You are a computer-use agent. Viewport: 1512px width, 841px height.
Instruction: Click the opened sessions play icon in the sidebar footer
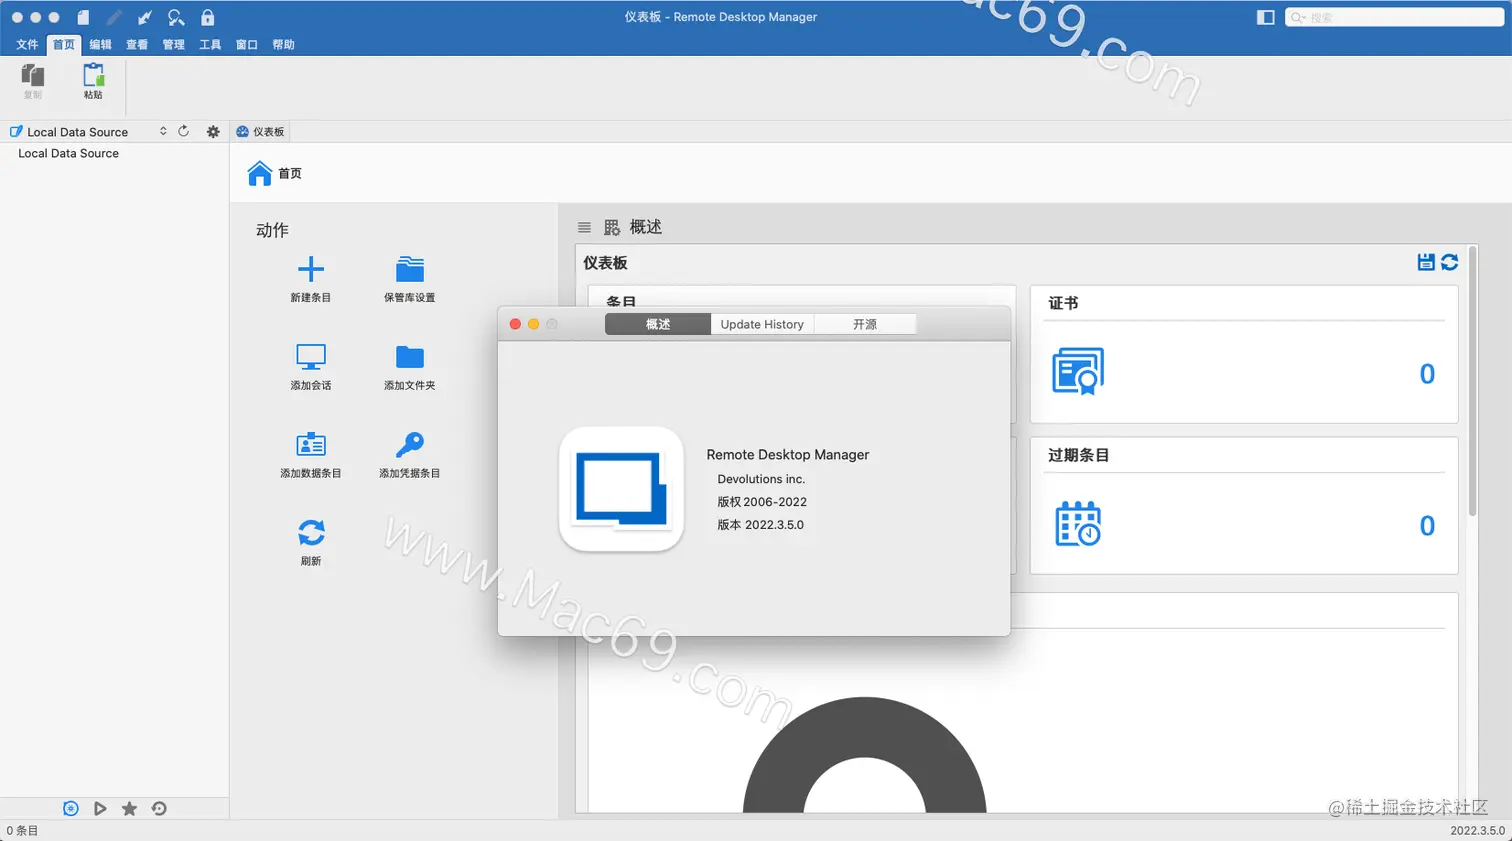[x=100, y=808]
